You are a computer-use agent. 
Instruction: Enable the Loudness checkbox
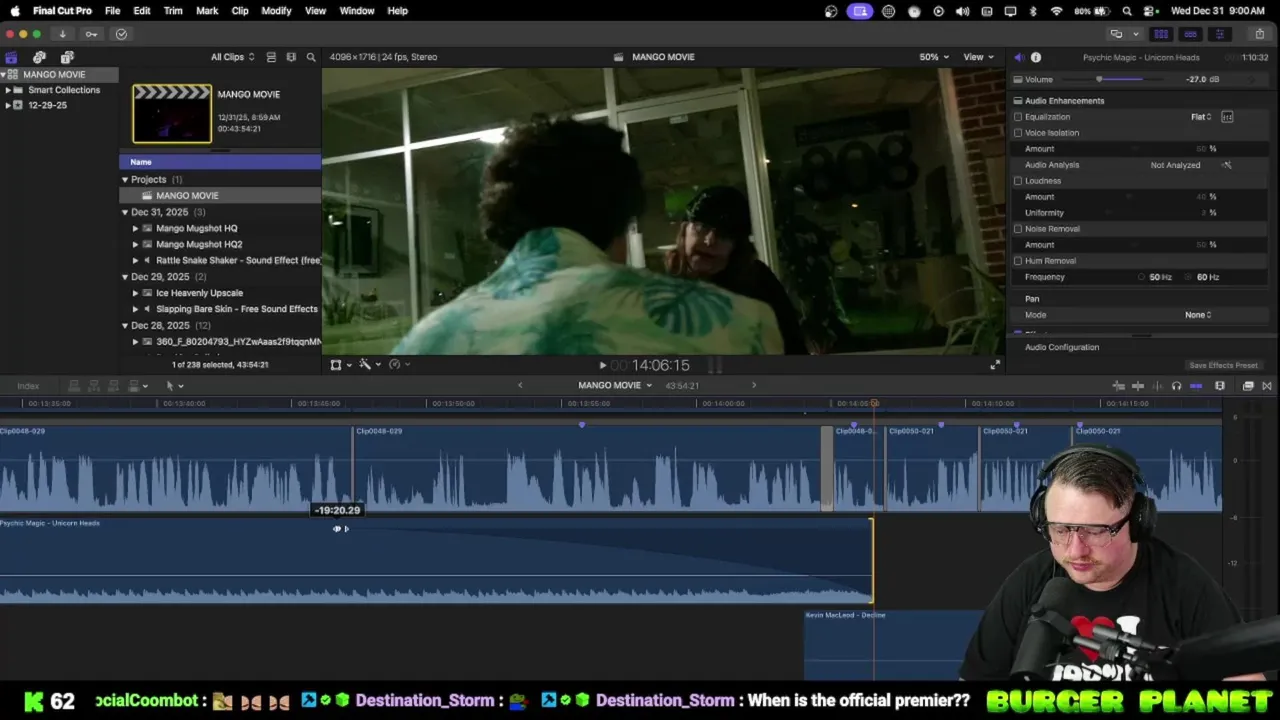pyautogui.click(x=1018, y=181)
